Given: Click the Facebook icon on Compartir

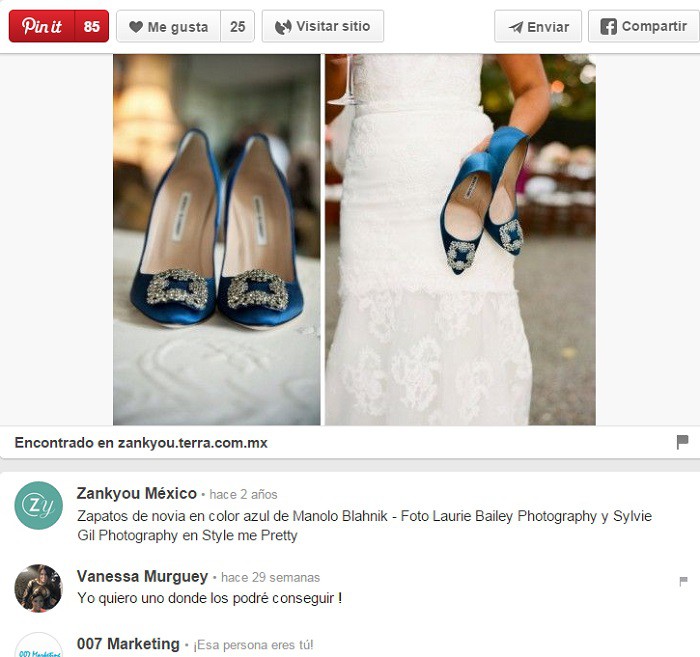Looking at the screenshot, I should click(608, 27).
